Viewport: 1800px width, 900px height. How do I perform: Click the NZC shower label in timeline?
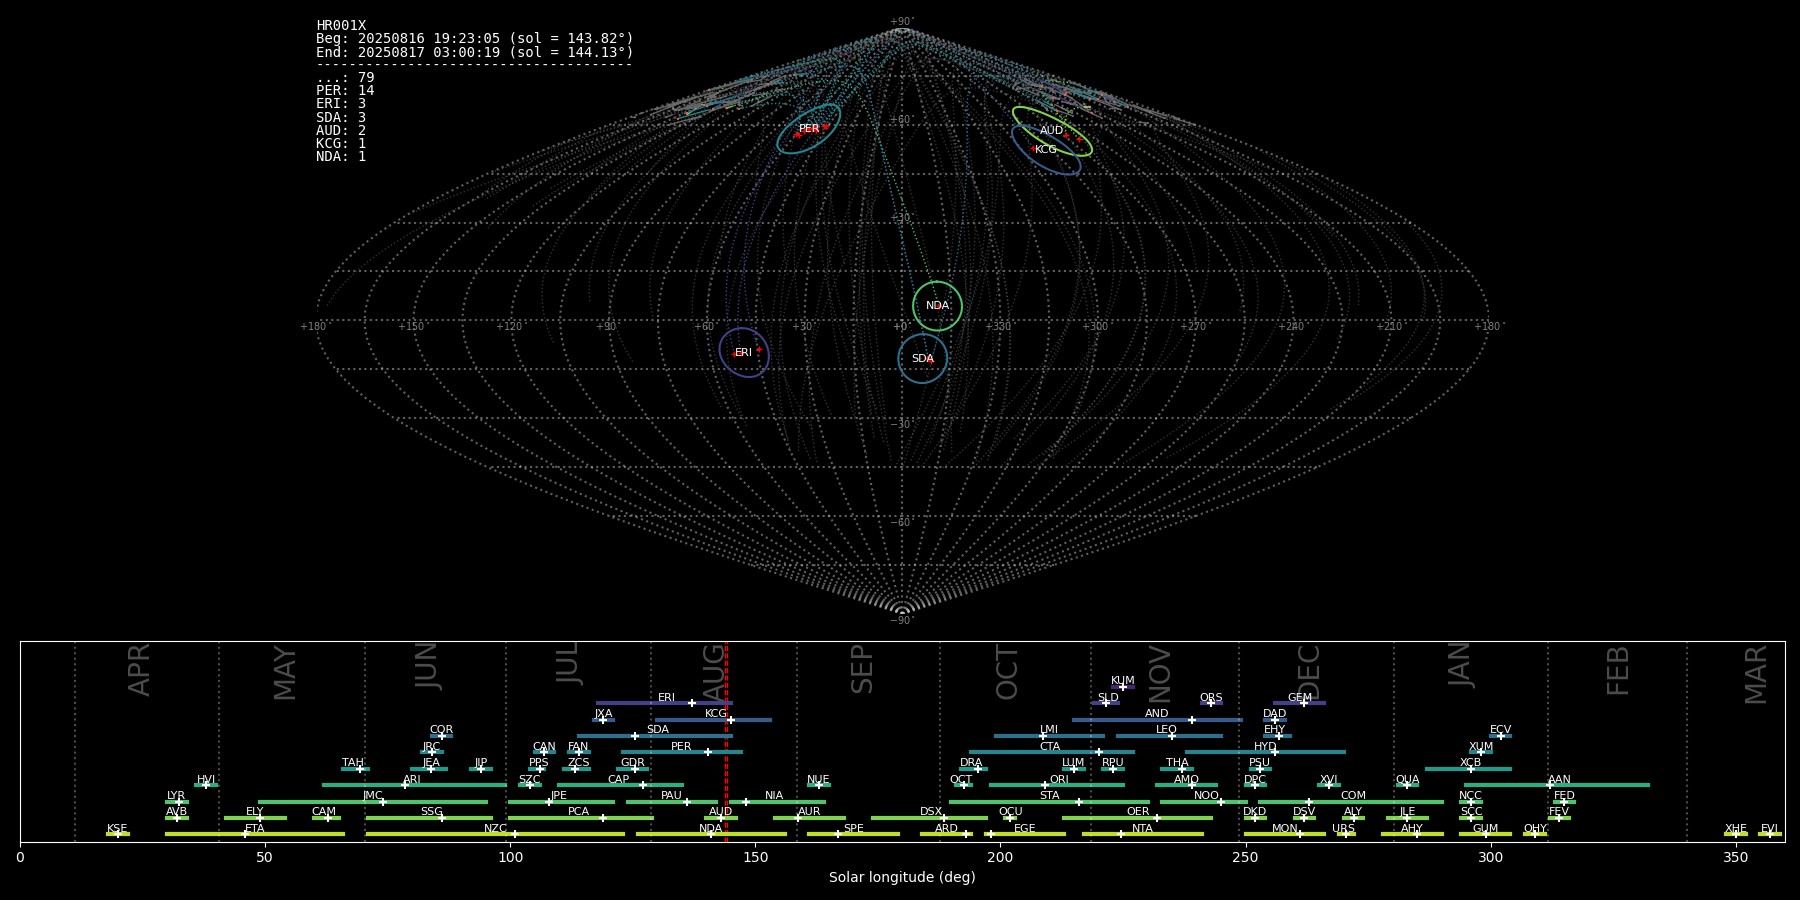495,829
